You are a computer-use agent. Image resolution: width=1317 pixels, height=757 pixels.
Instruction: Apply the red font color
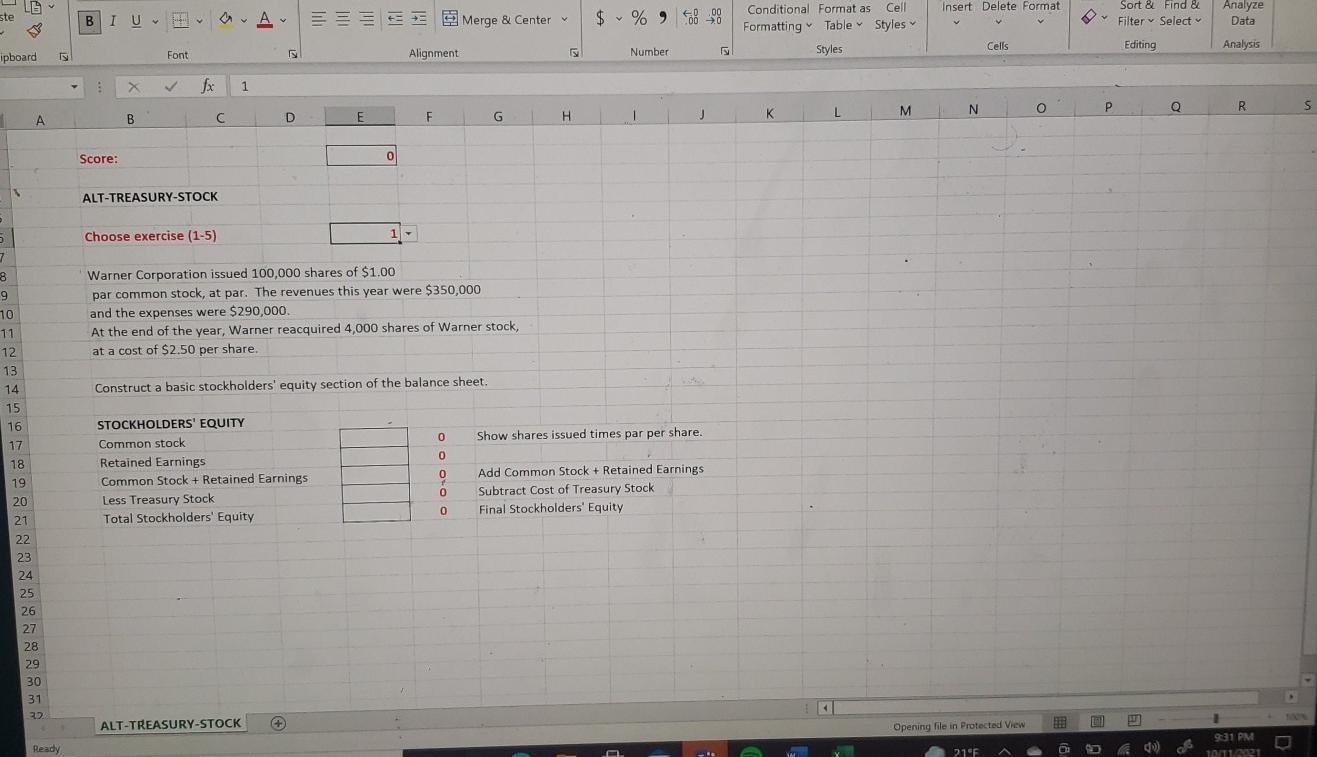[x=263, y=20]
